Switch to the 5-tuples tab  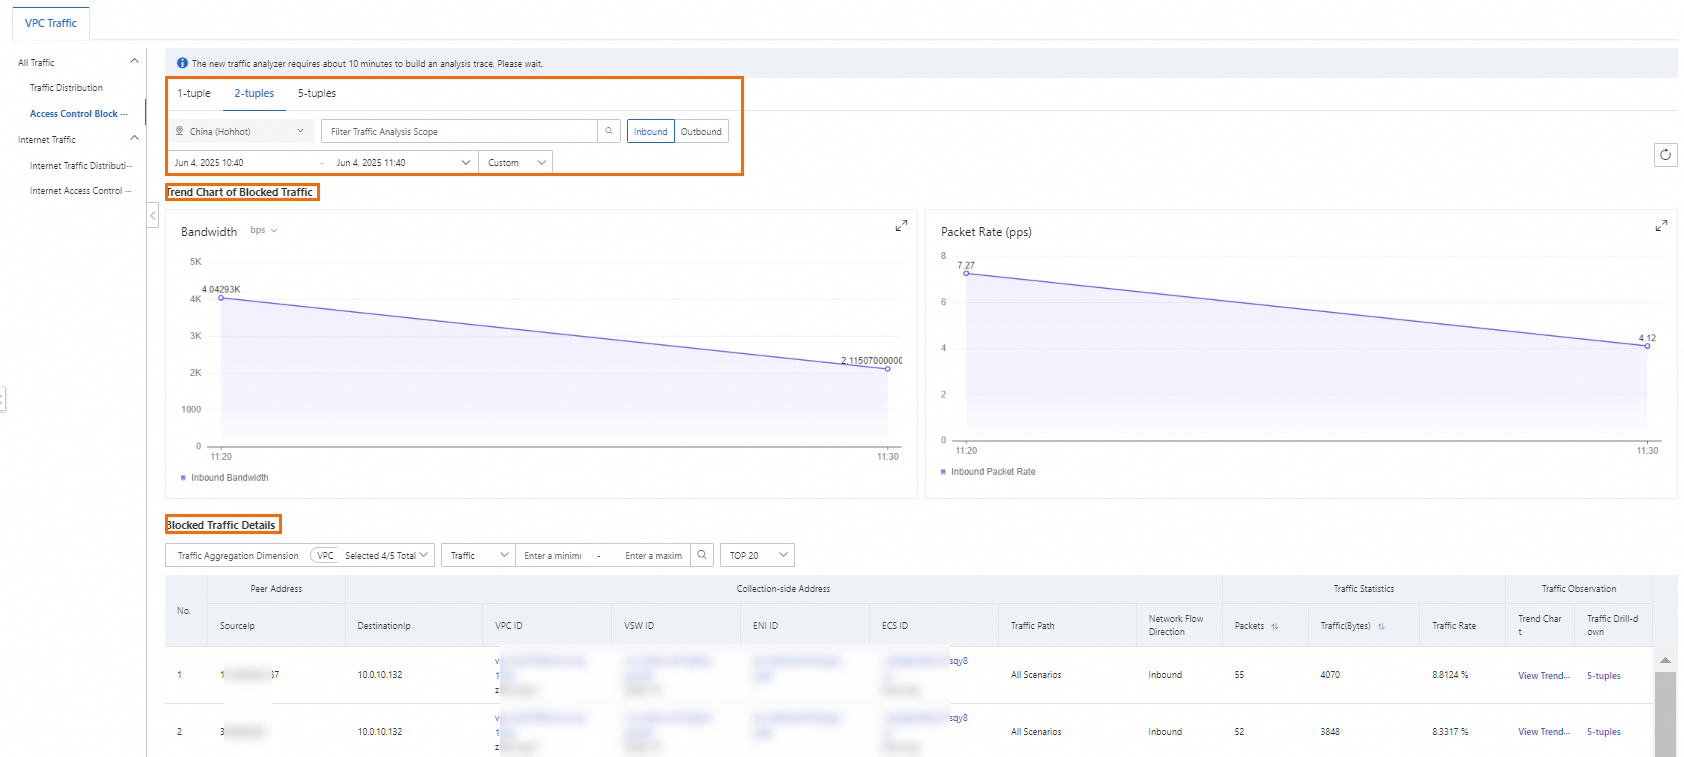coord(317,94)
